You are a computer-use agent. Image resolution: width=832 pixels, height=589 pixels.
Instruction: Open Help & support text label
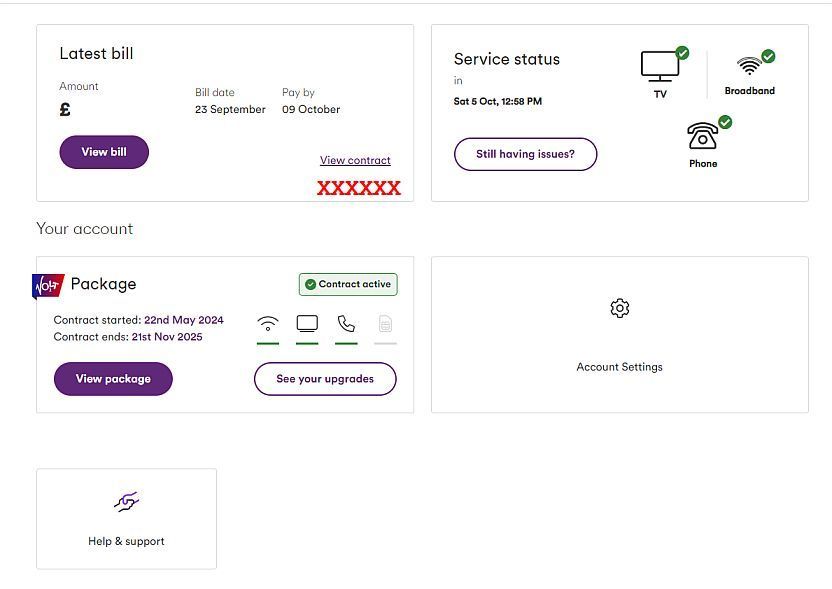(x=126, y=541)
